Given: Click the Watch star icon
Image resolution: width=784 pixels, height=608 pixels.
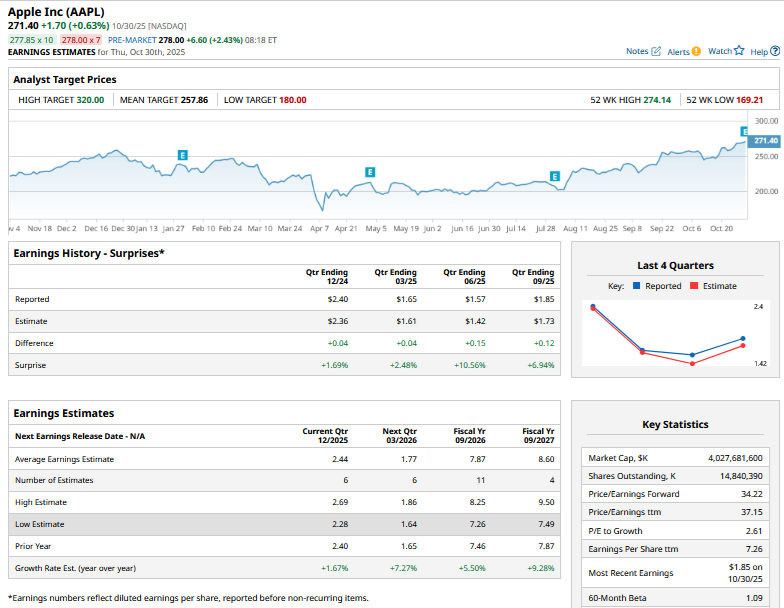Looking at the screenshot, I should click(739, 51).
